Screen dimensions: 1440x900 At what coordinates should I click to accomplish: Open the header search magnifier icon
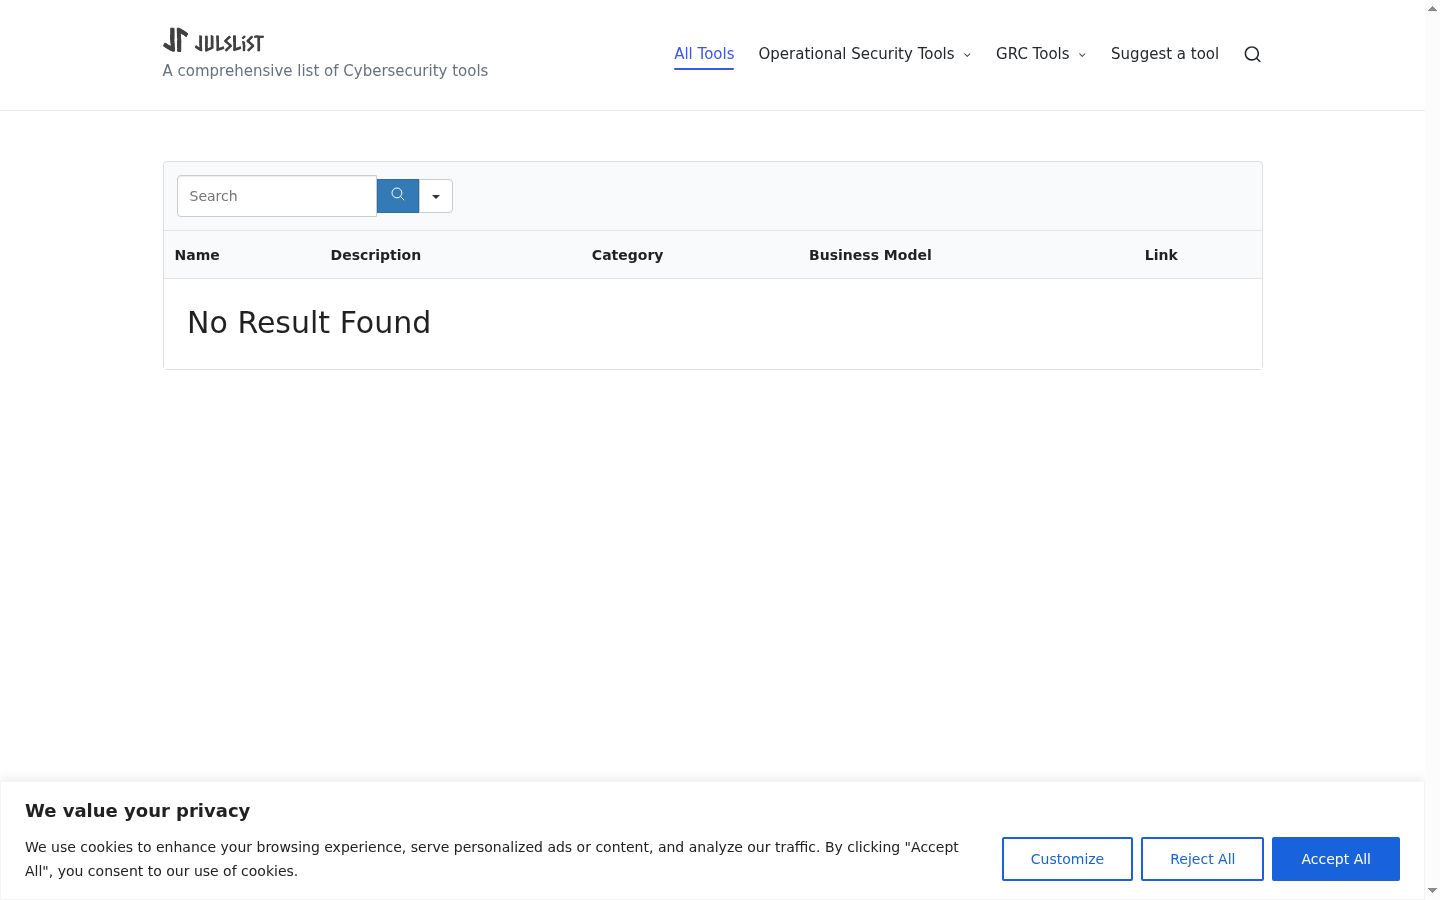click(1252, 54)
